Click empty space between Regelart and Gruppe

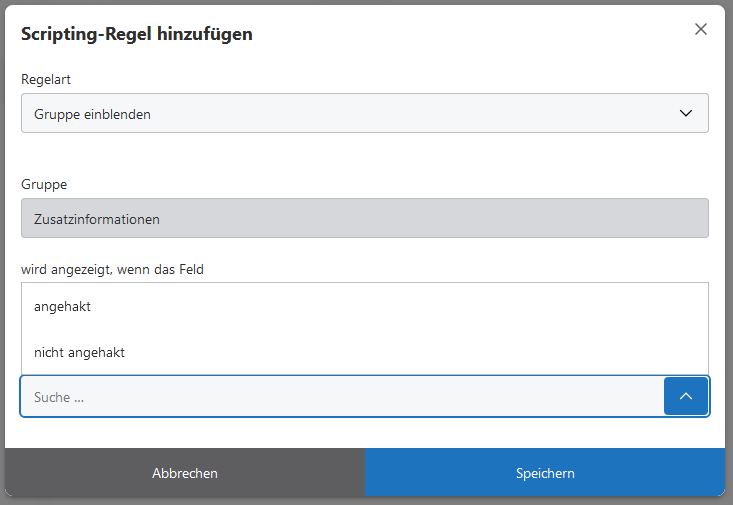coord(364,153)
